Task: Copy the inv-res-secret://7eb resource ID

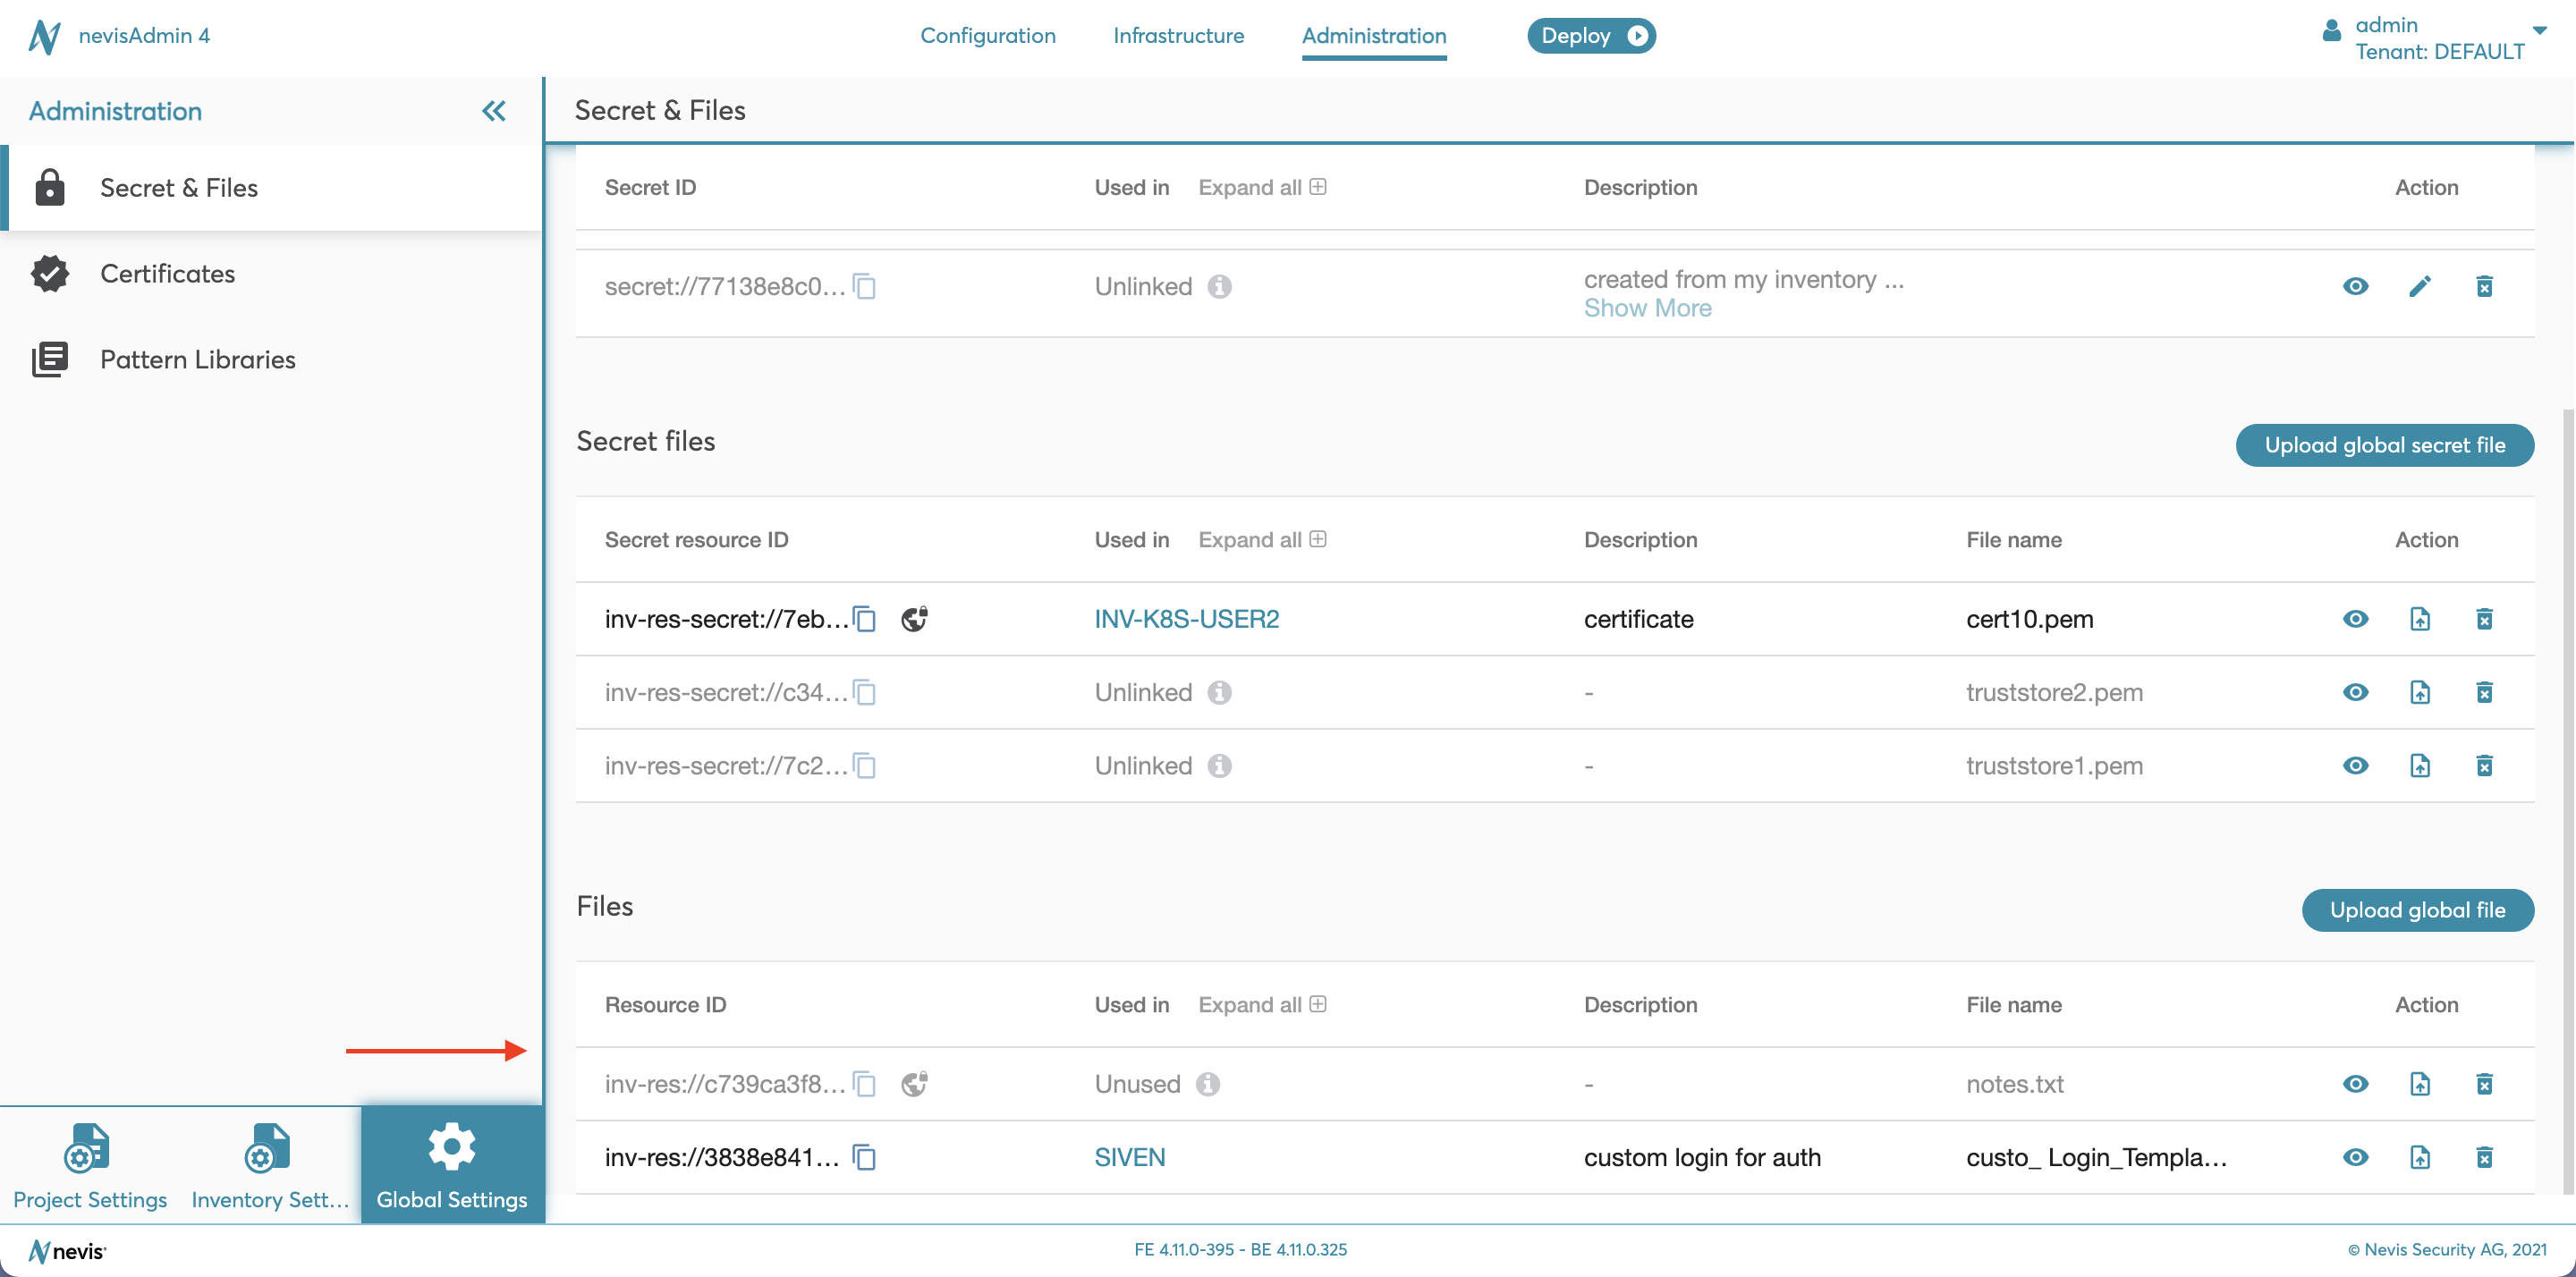Action: (865, 620)
